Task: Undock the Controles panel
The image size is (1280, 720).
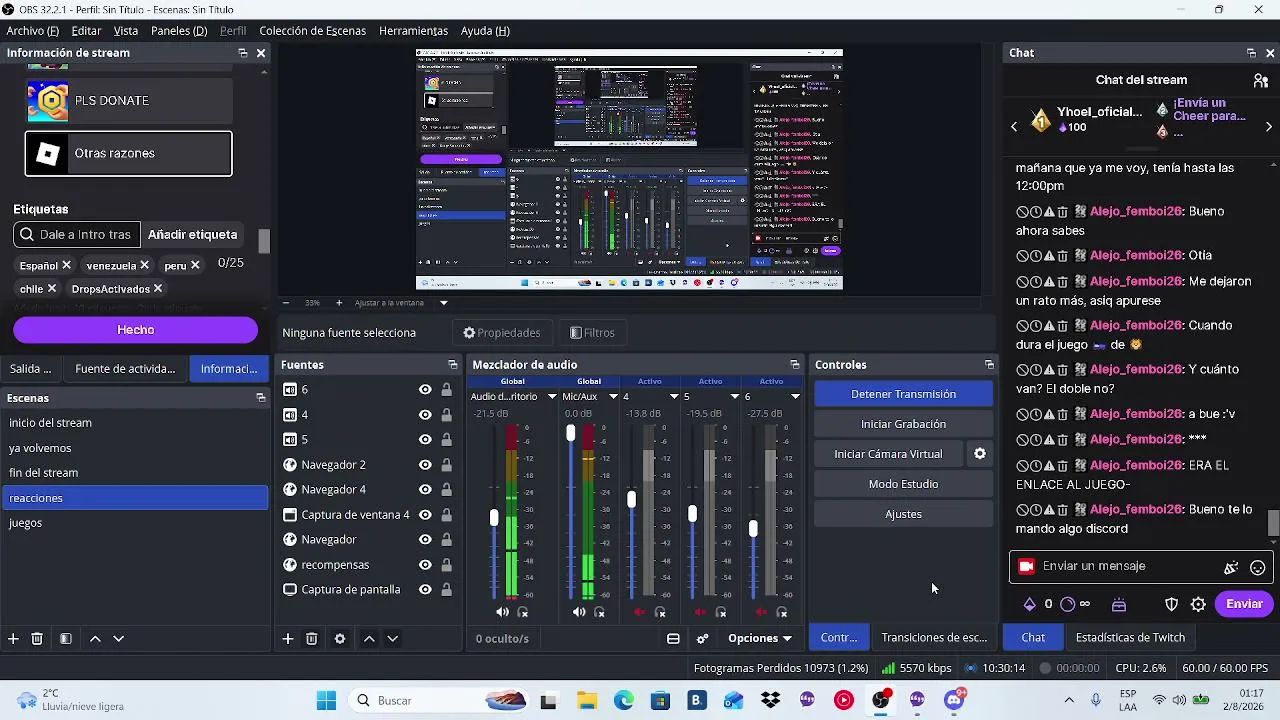Action: (x=989, y=365)
